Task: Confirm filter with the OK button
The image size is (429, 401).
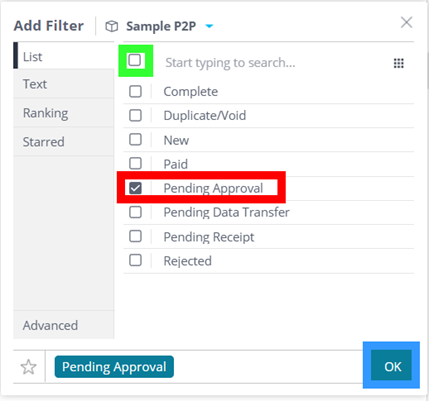Action: [x=391, y=365]
